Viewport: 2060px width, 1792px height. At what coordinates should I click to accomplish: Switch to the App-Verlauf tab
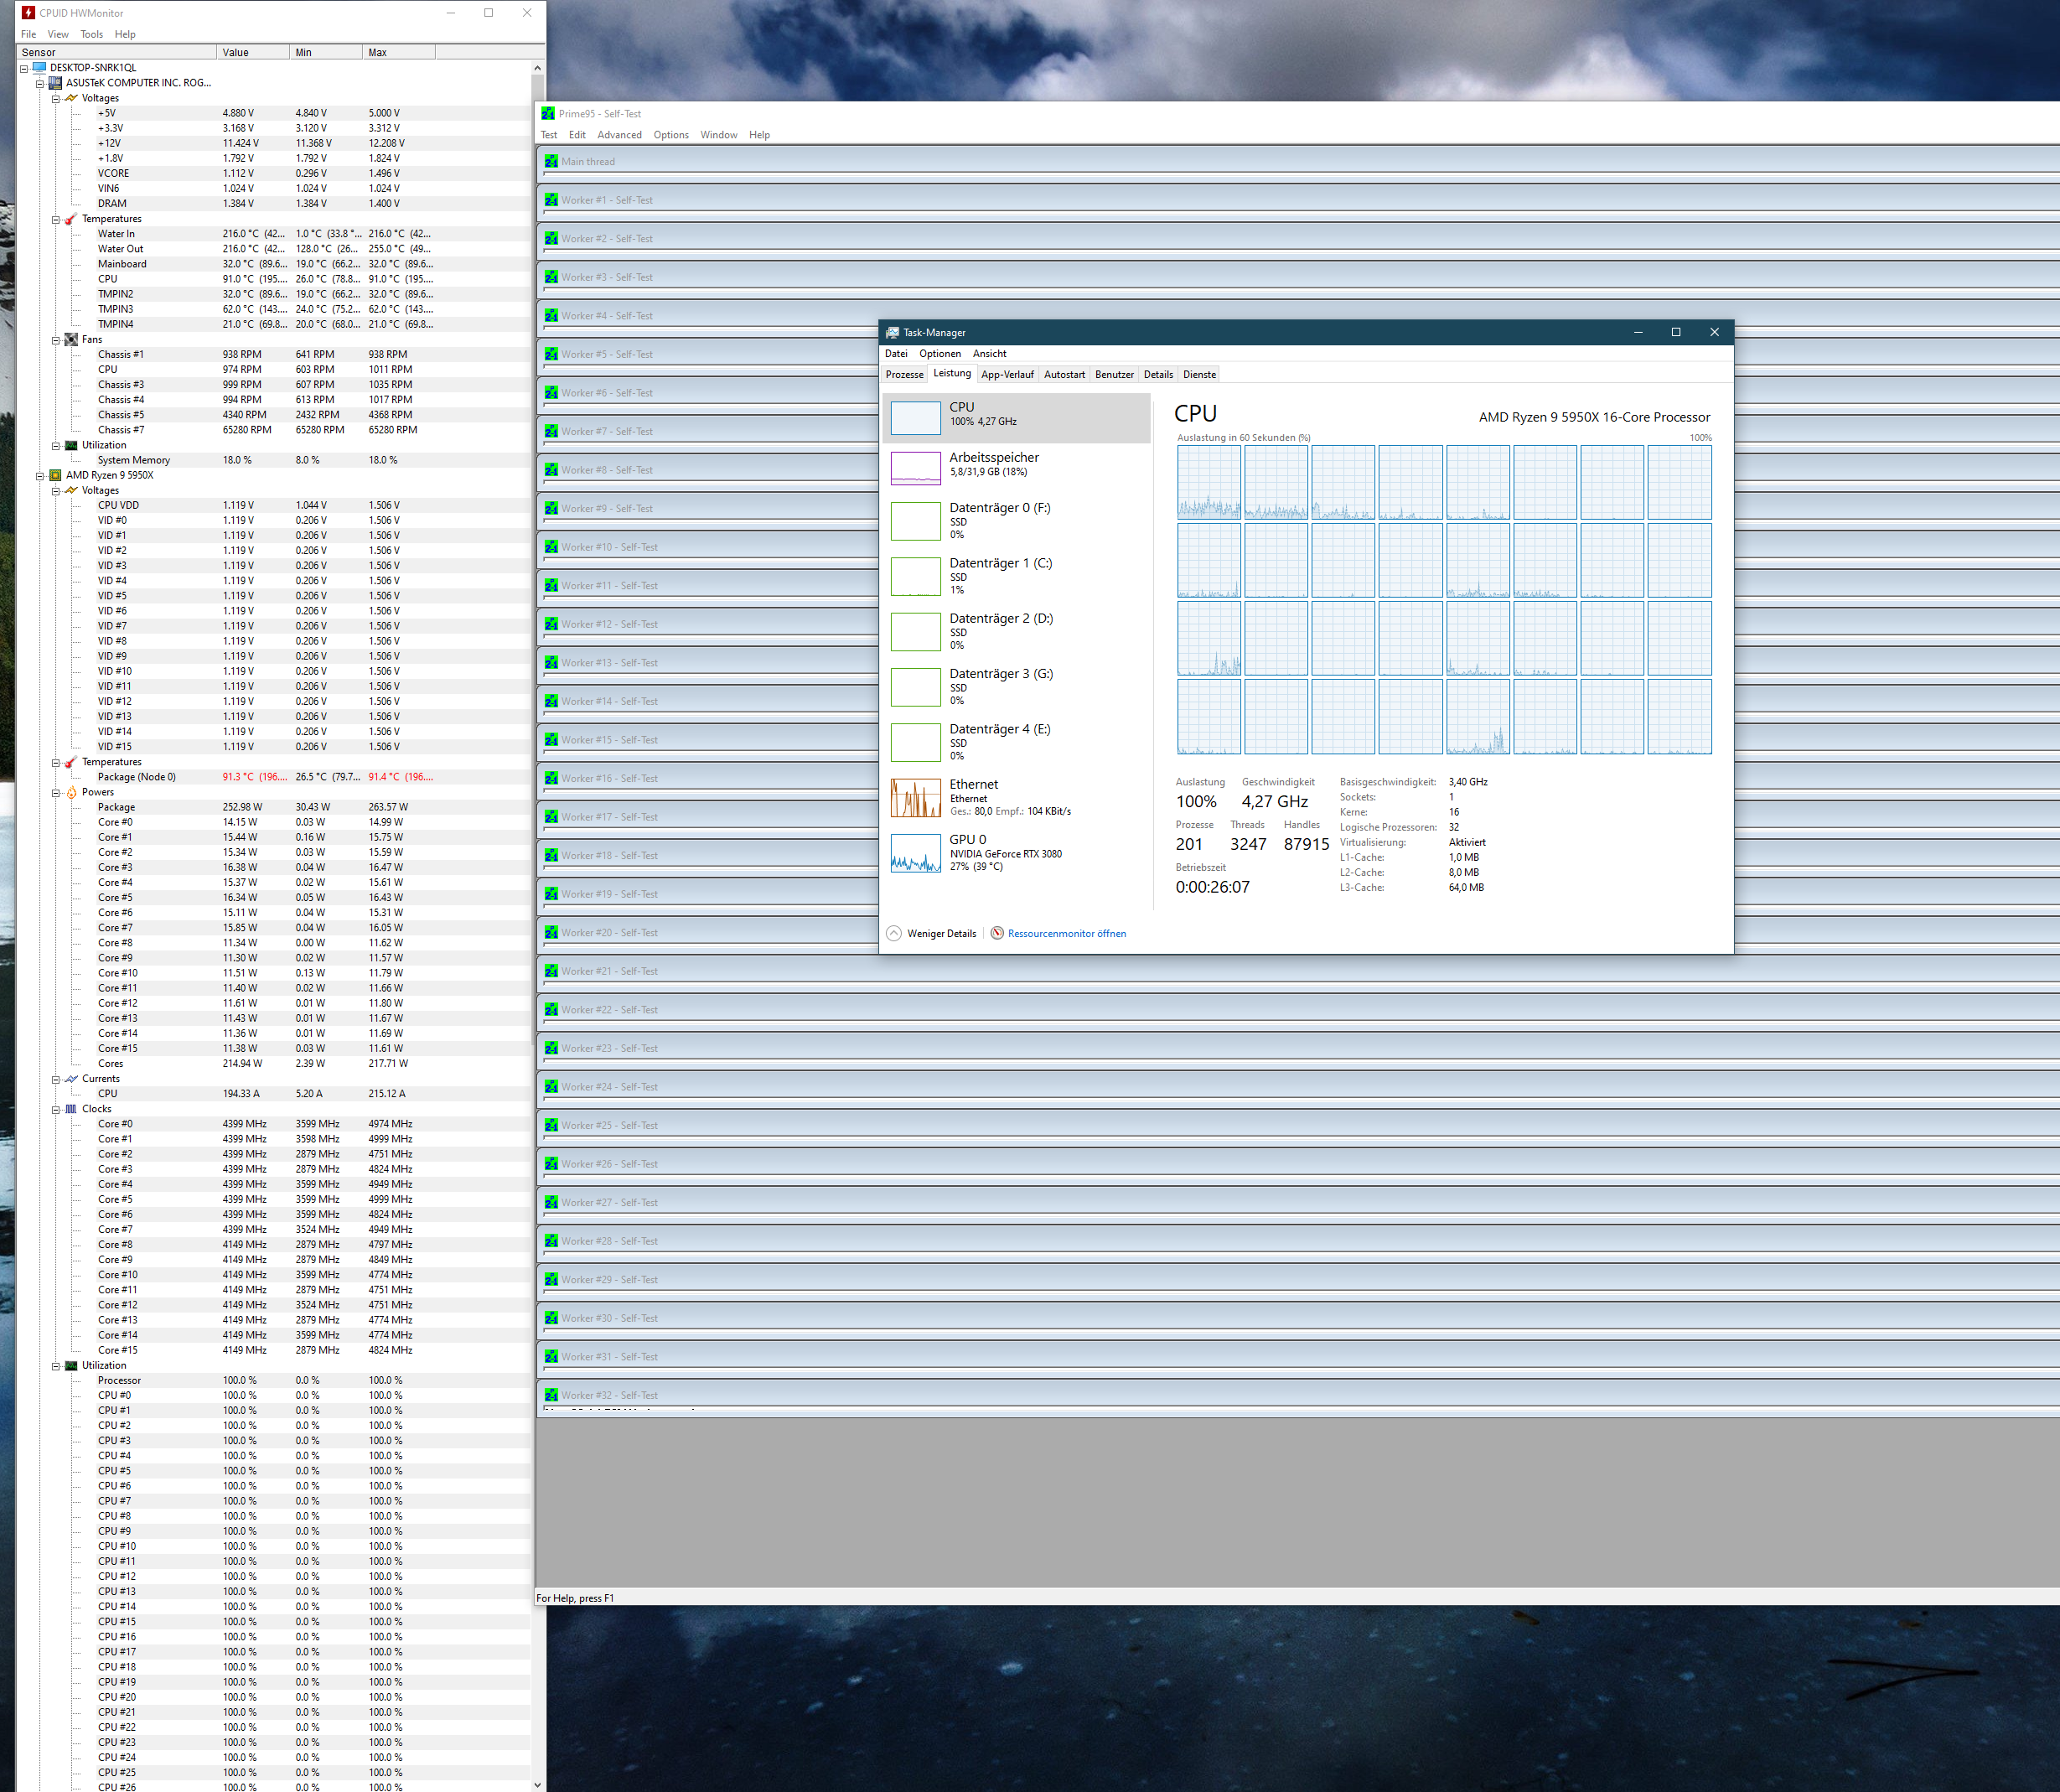pyautogui.click(x=1007, y=375)
